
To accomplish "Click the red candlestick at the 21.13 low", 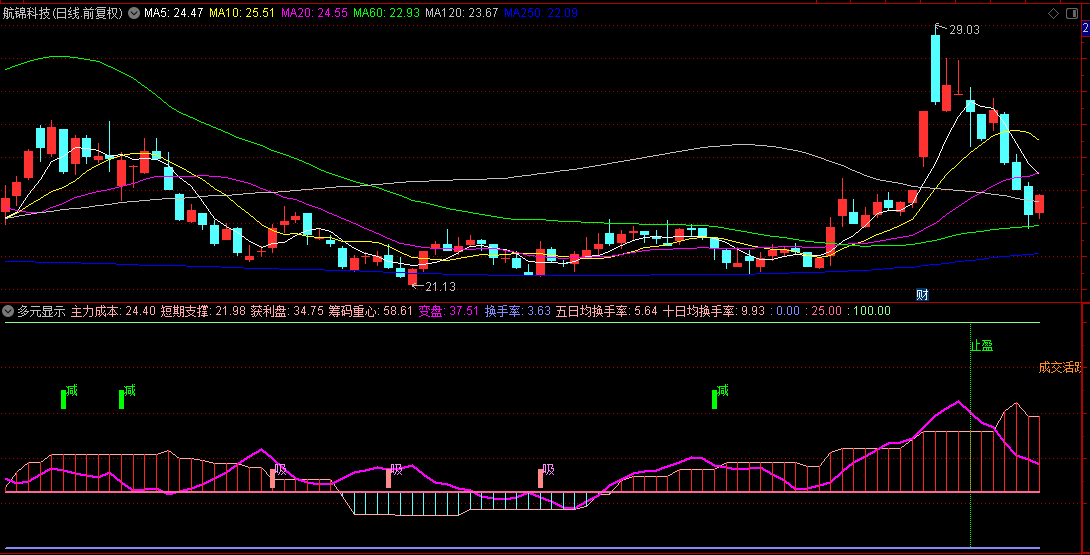I will [413, 277].
